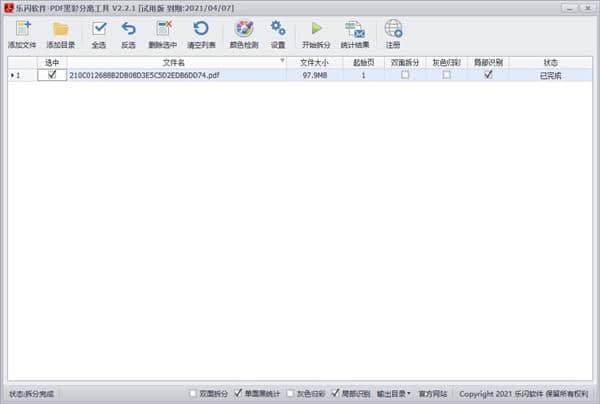Click the row 1 indicator arrow
The height and width of the screenshot is (404, 600).
pyautogui.click(x=12, y=76)
